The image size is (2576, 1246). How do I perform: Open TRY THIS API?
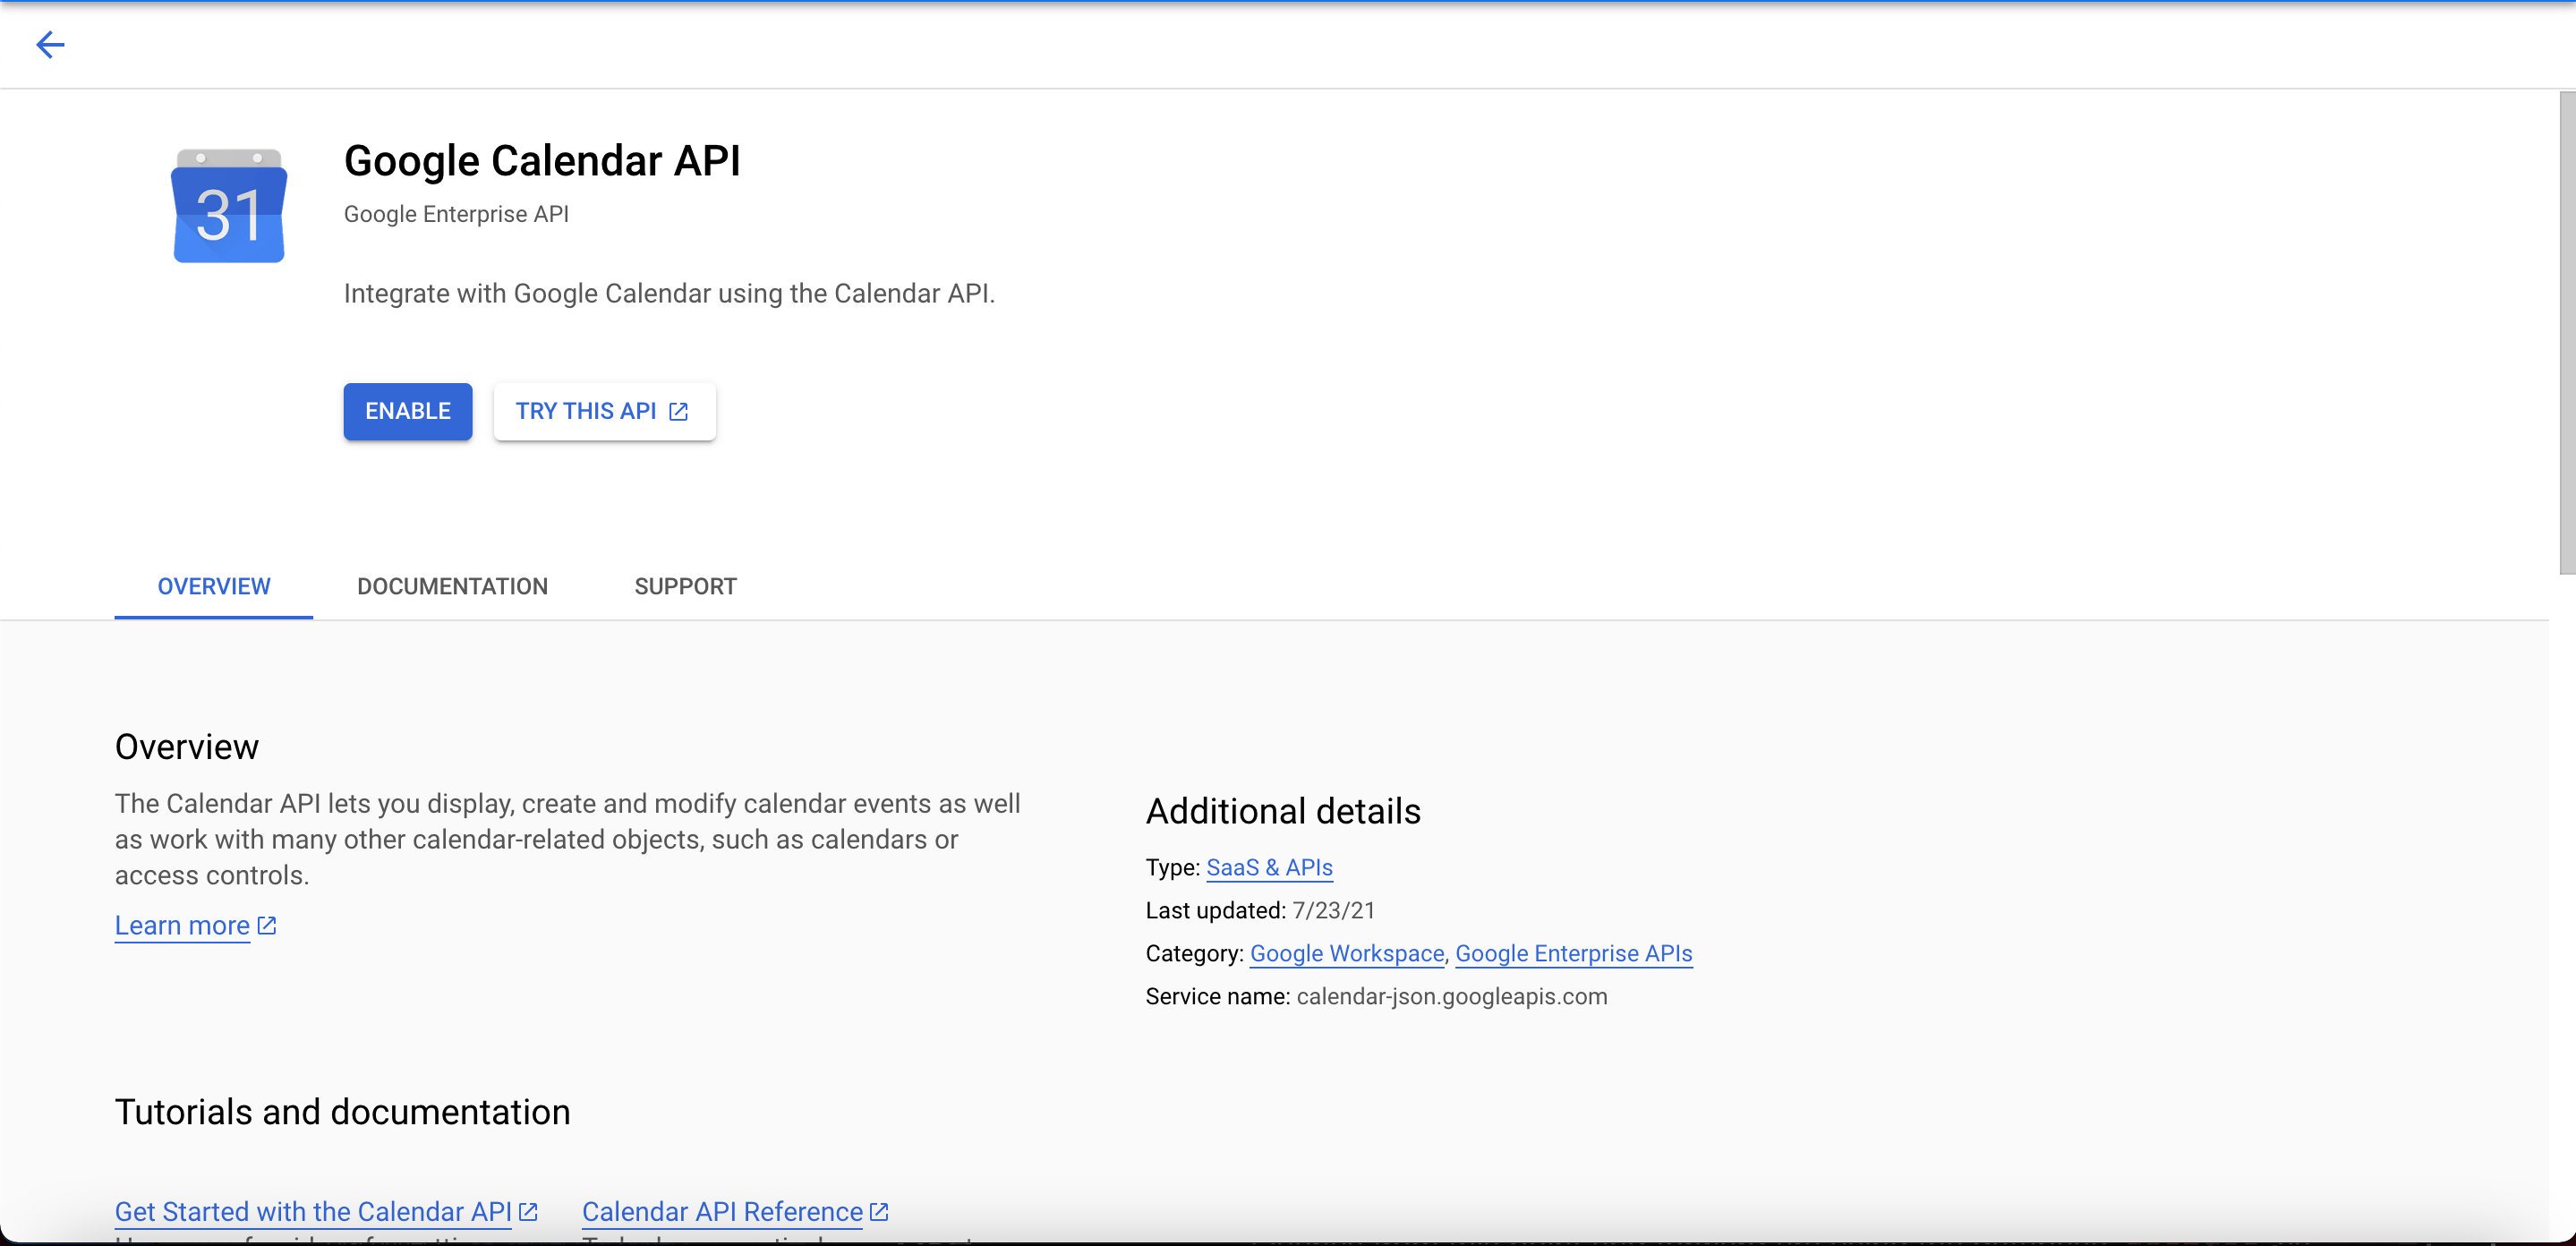[586, 411]
